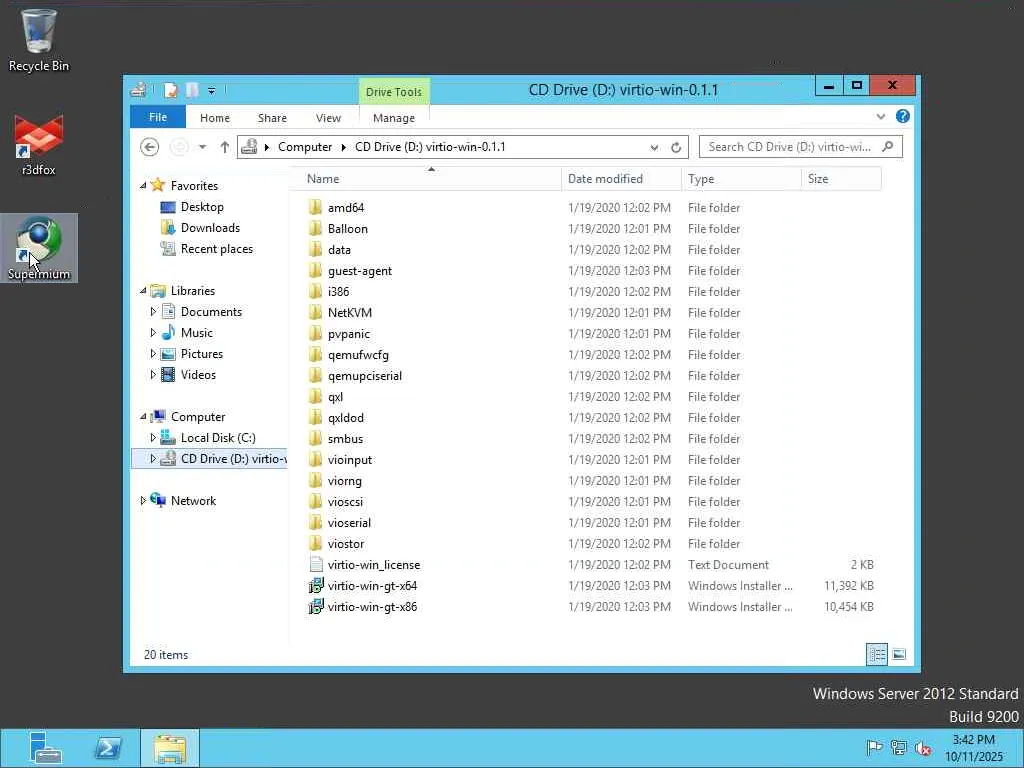The width and height of the screenshot is (1024, 768).
Task: Select the virtio-win-gt-x64 installer icon
Action: [x=316, y=586]
